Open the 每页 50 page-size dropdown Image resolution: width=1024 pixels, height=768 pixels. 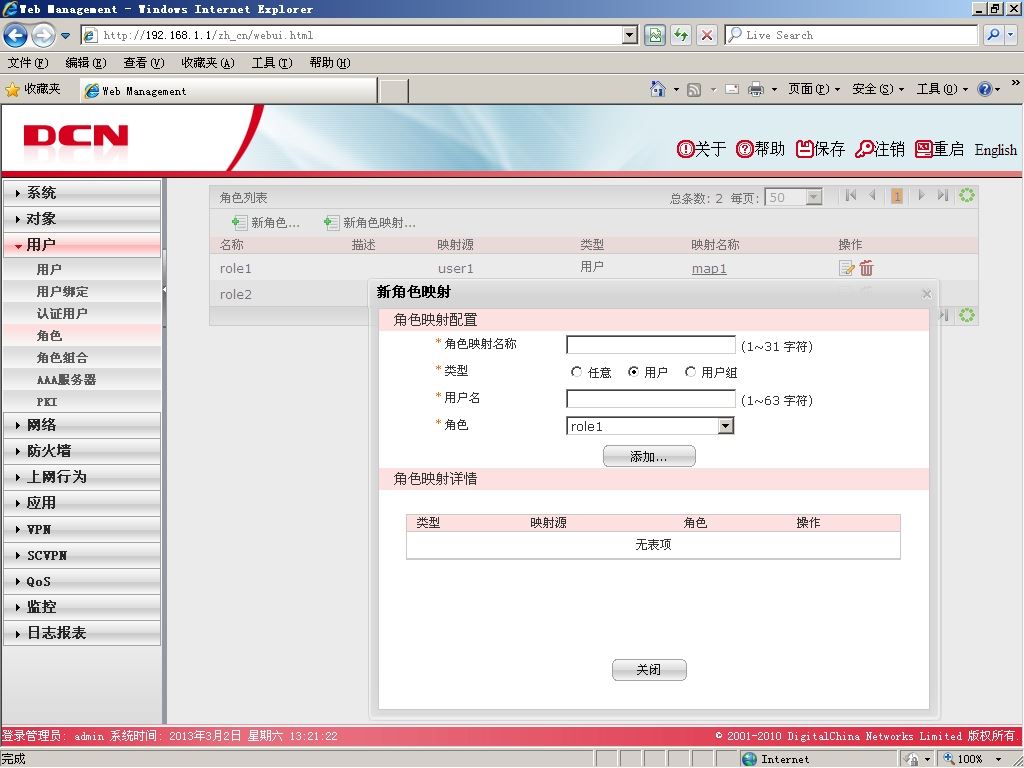[814, 197]
